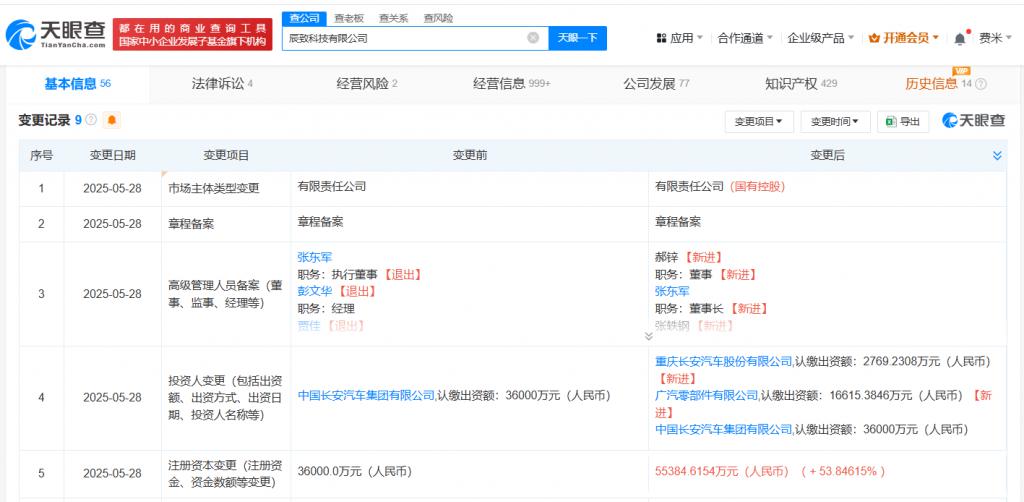The height and width of the screenshot is (502, 1024).
Task: Select the 知识产权 tab
Action: coord(801,84)
